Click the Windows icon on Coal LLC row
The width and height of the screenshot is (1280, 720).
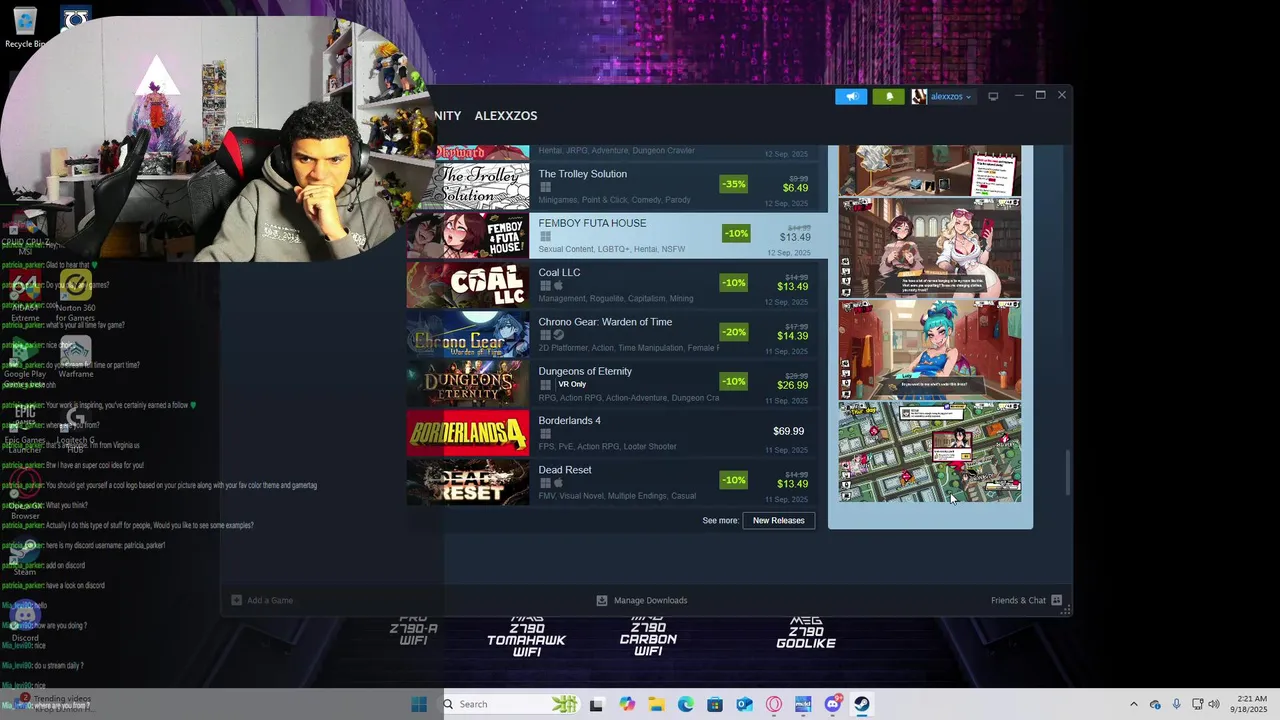[545, 286]
